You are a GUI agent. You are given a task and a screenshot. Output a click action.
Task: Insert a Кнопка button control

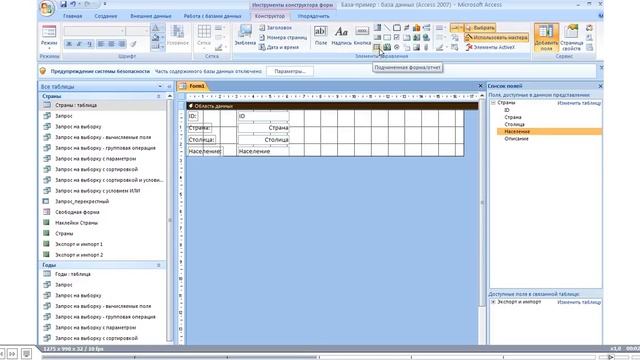[x=362, y=36]
